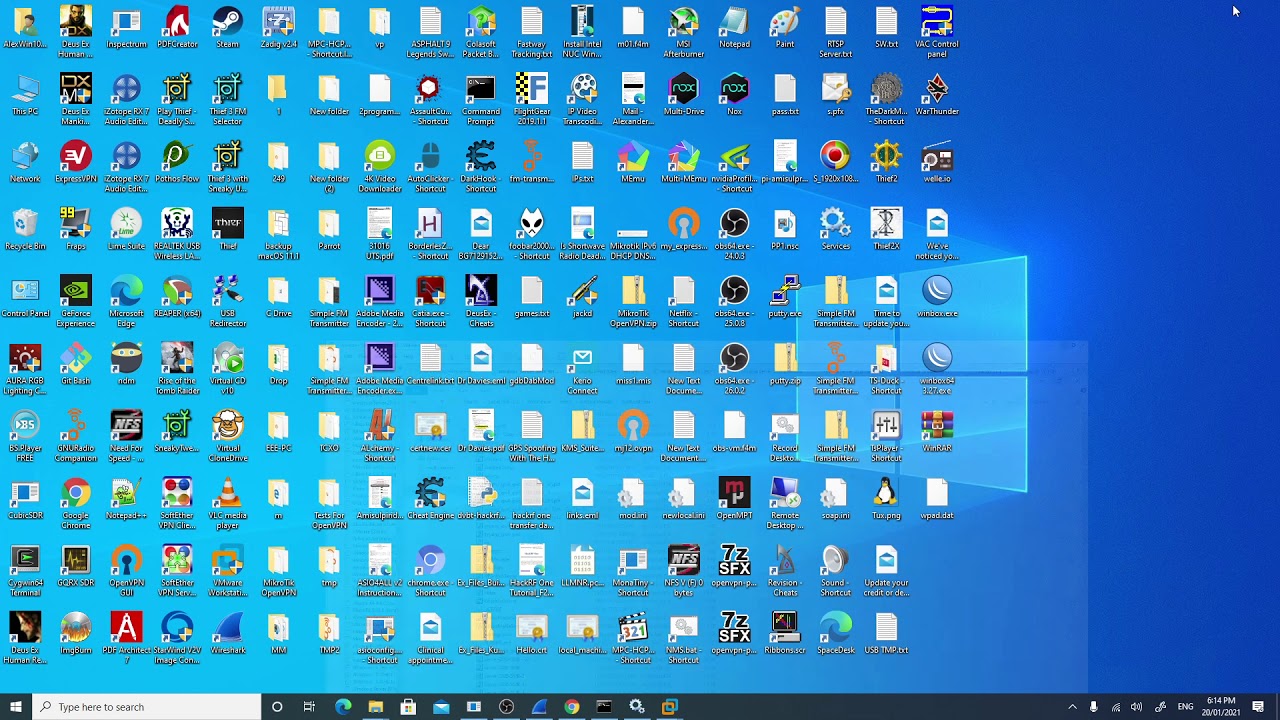Image resolution: width=1280 pixels, height=720 pixels.
Task: Select the USB TMP.txt file
Action: 886,633
